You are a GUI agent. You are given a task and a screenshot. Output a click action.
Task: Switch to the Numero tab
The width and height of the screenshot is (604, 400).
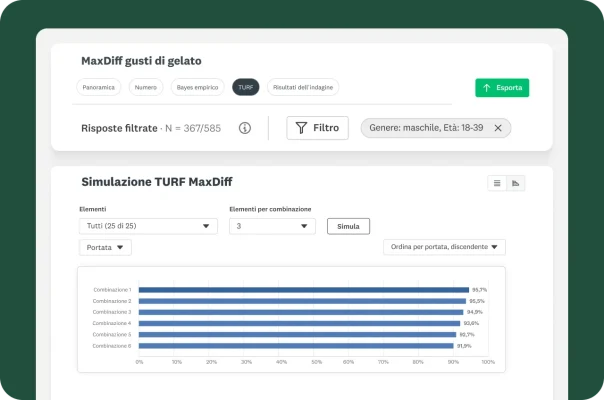(145, 88)
